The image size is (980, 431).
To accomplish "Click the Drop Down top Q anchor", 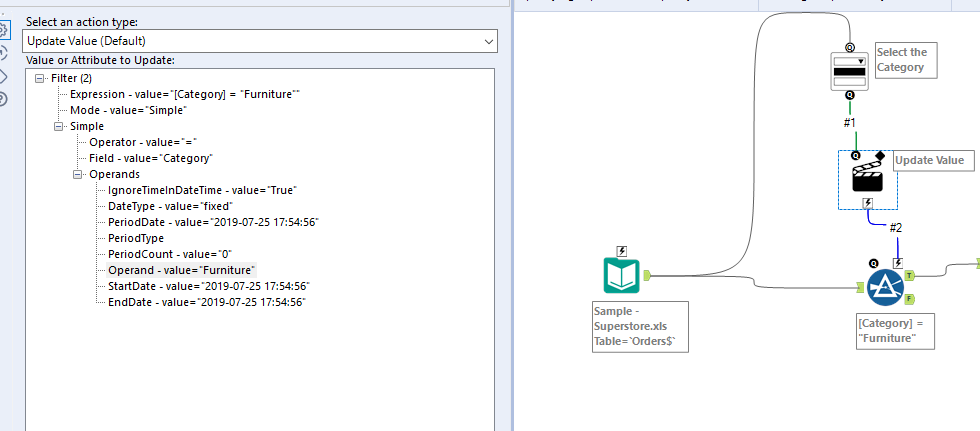I will coord(849,47).
